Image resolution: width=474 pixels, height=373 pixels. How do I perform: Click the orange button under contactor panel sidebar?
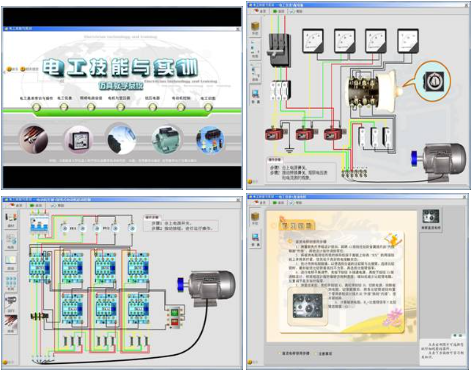point(5,362)
